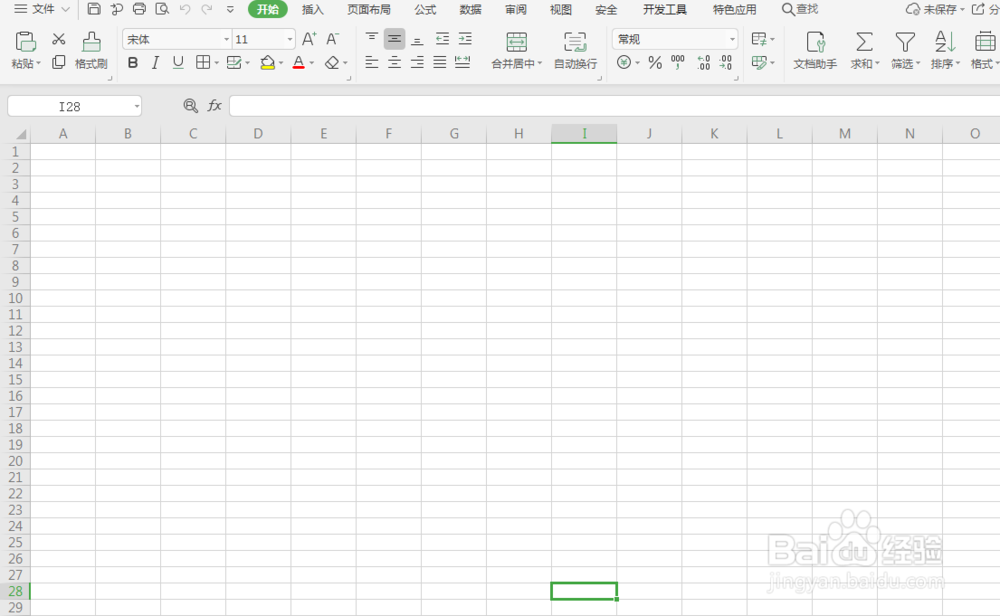Viewport: 1000px width, 616px height.
Task: Toggle middle vertical alignment
Action: pos(394,39)
